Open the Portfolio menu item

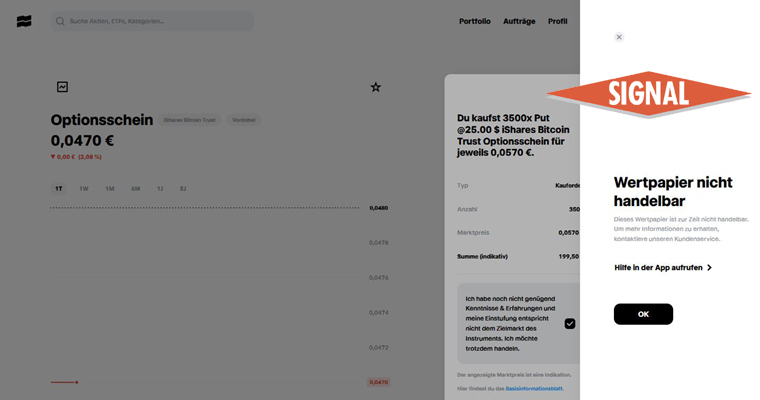[x=475, y=21]
